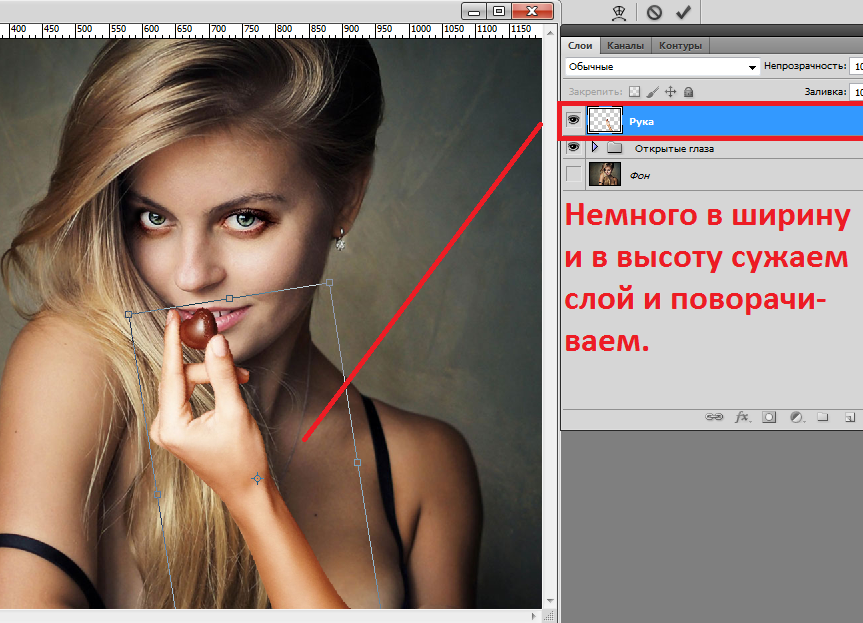Screen dimensions: 863x623
Task: Switch to the Каналы tab
Action: (x=628, y=45)
